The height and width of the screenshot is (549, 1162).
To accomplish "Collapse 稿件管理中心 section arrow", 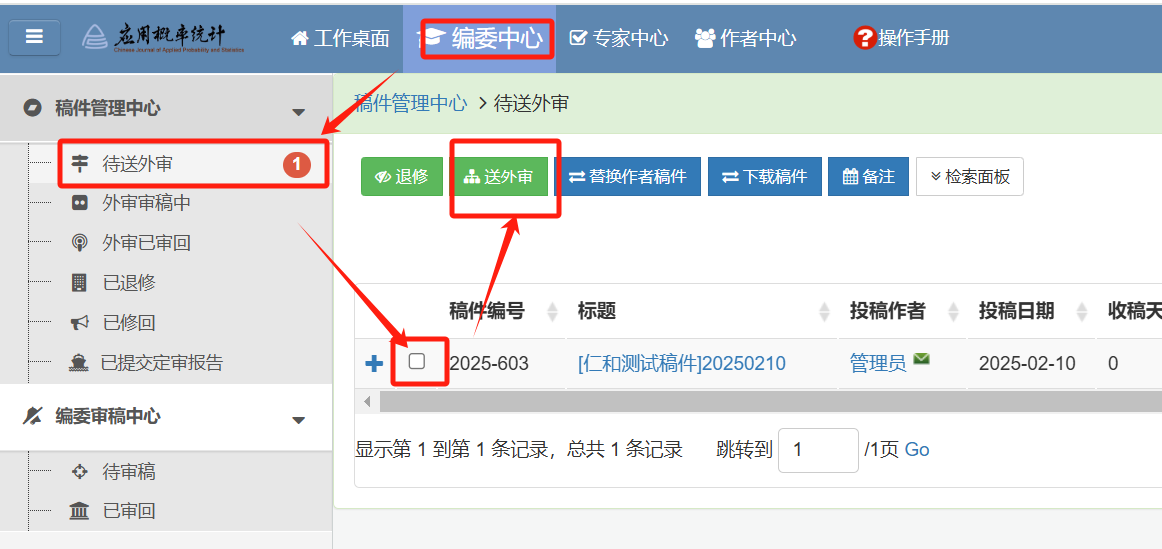I will coord(298,113).
